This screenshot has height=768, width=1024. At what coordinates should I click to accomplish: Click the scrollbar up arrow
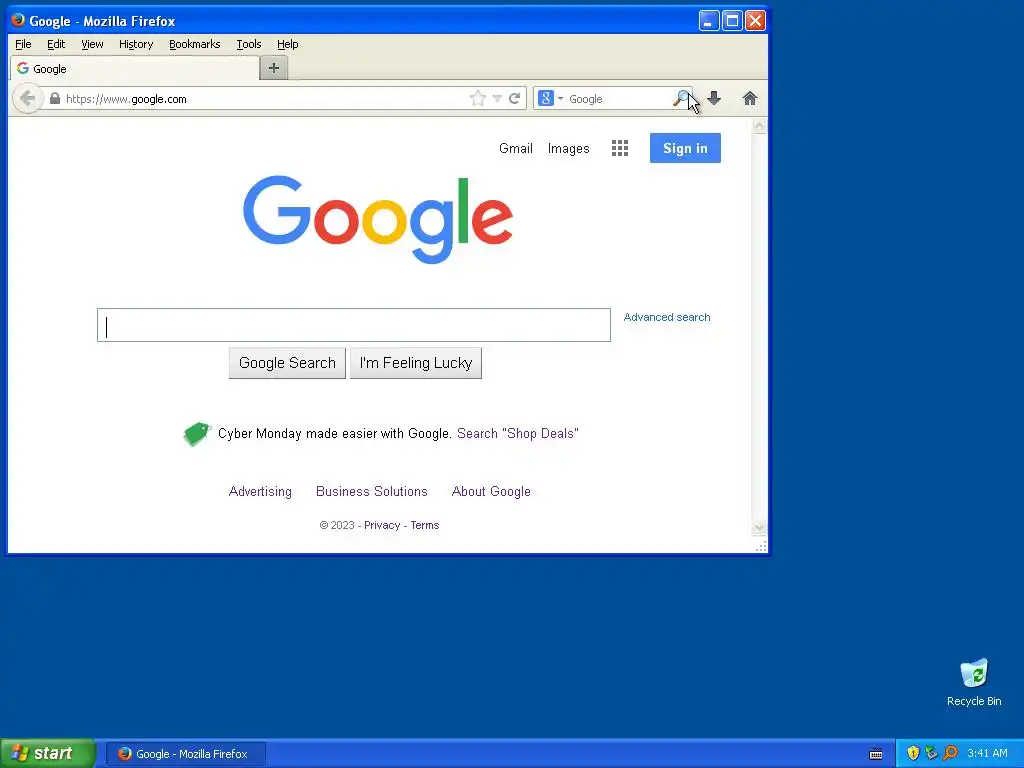[x=759, y=126]
